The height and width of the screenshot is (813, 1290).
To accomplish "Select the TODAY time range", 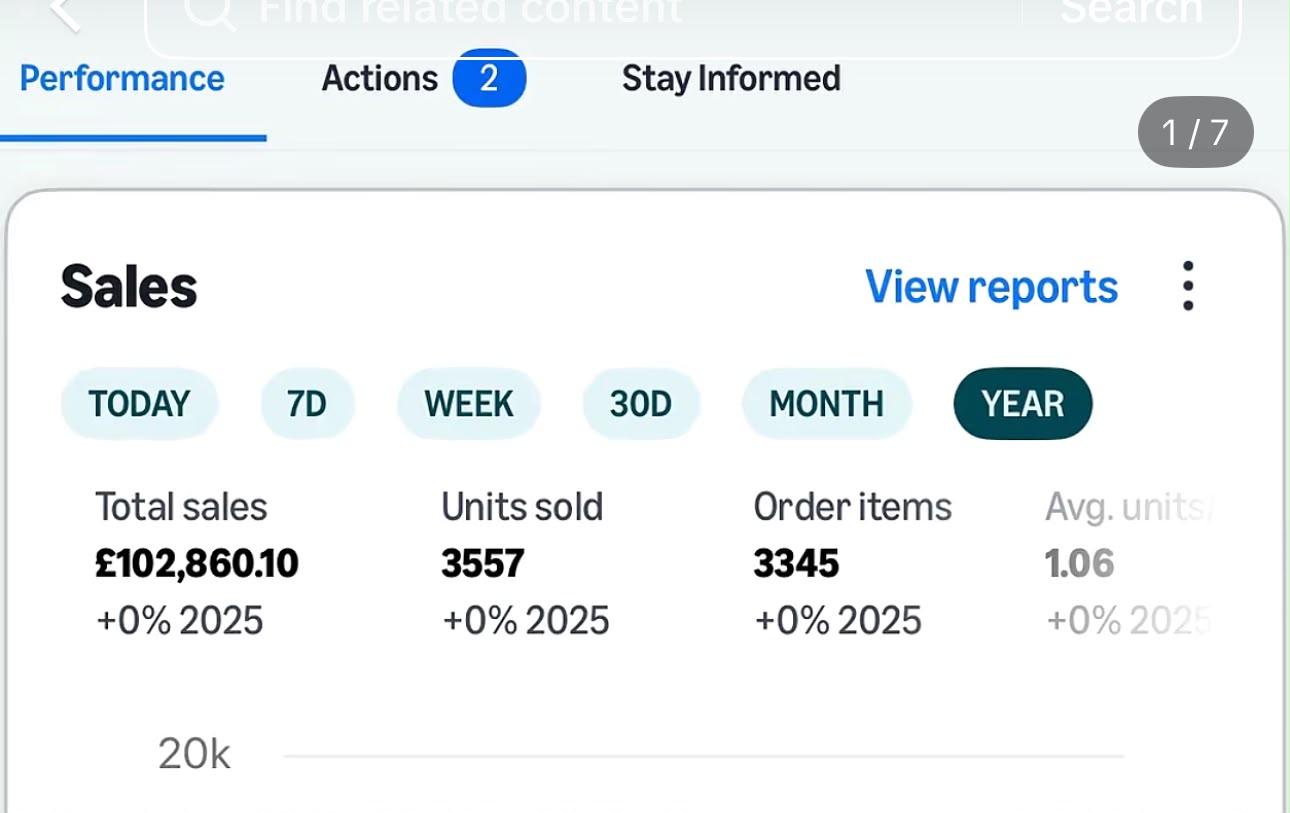I will (x=139, y=404).
